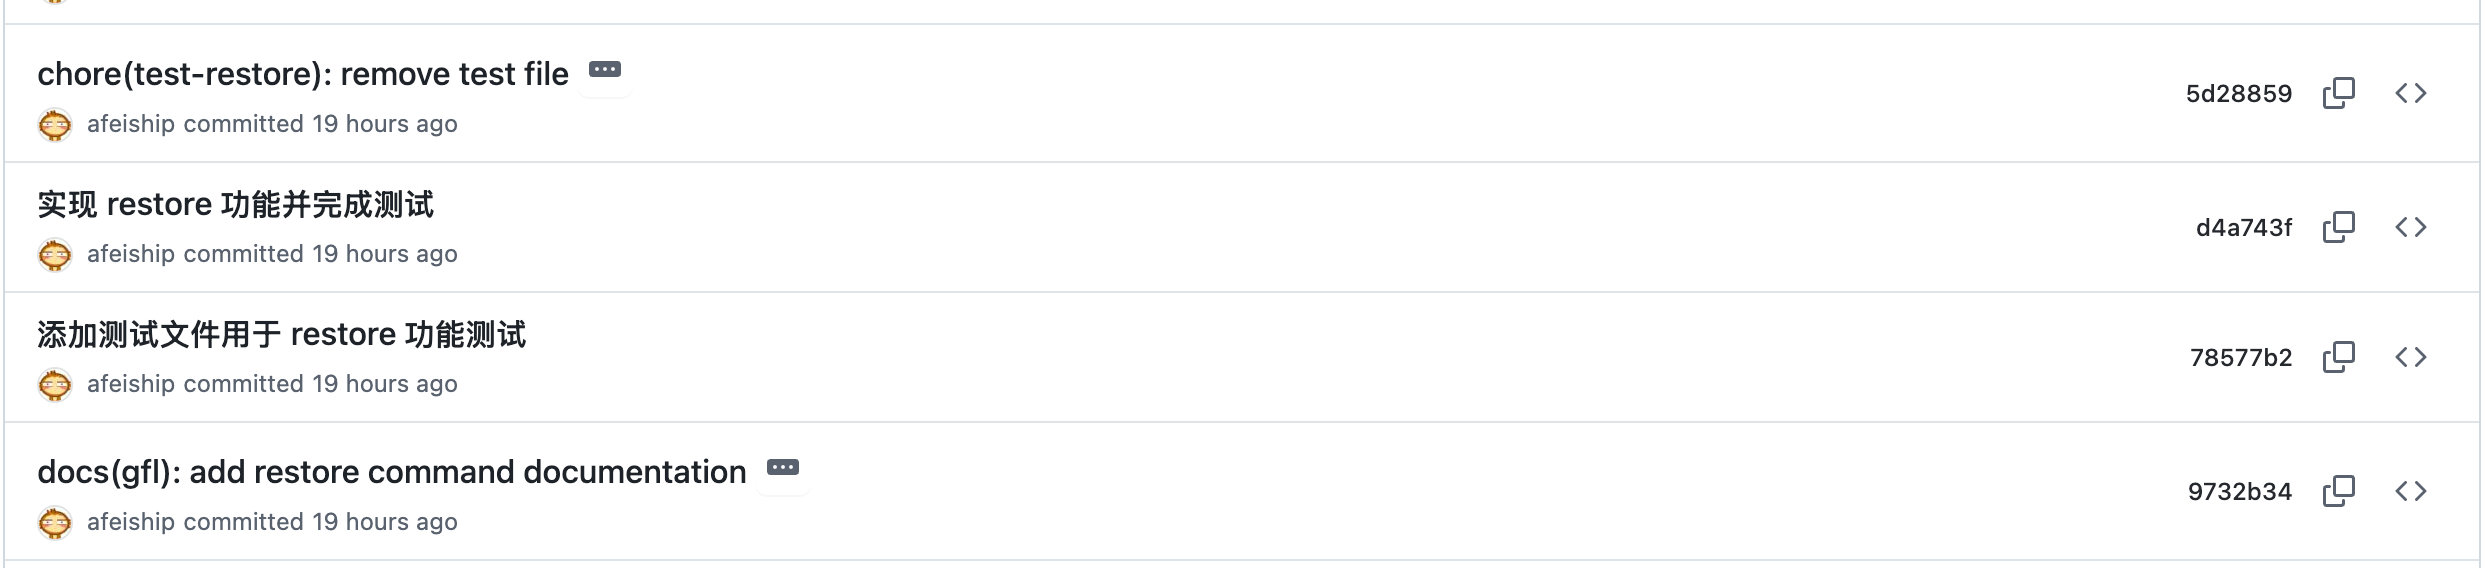This screenshot has height=568, width=2486.
Task: Browse repository at commit 9732b34
Action: (2410, 491)
